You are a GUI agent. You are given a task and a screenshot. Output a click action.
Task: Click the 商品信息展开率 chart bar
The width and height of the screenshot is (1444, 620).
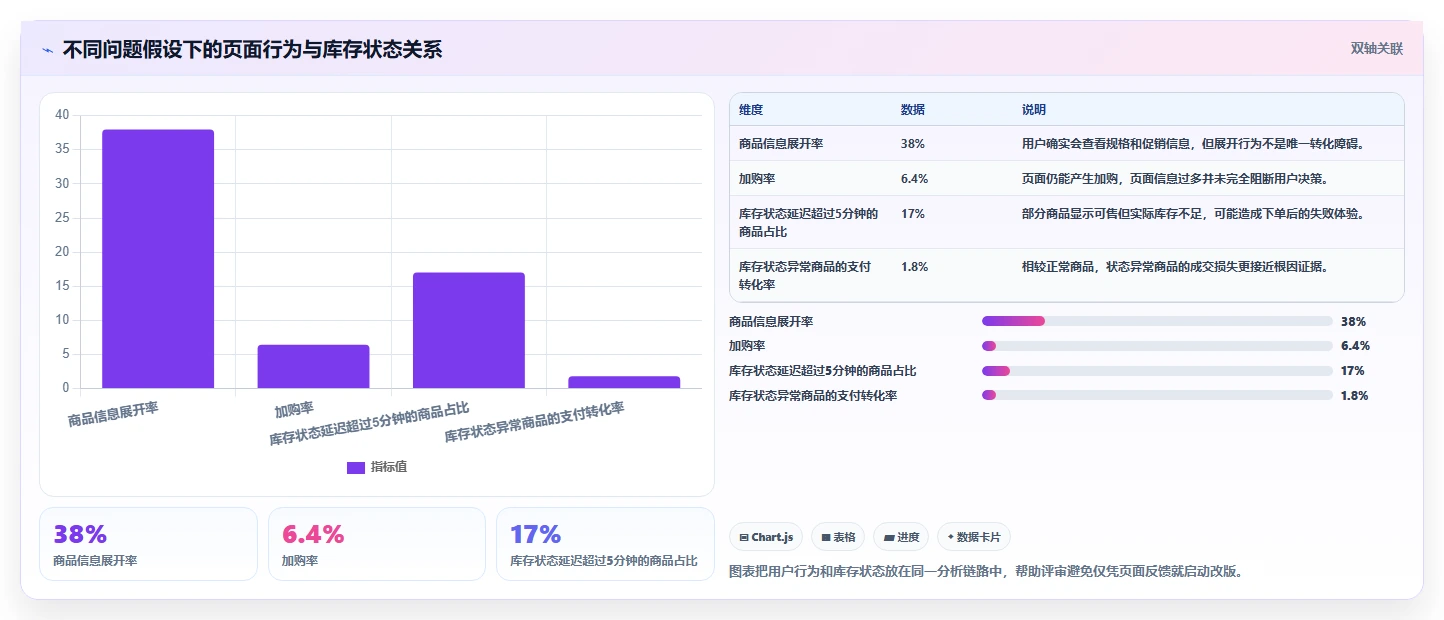click(x=158, y=259)
